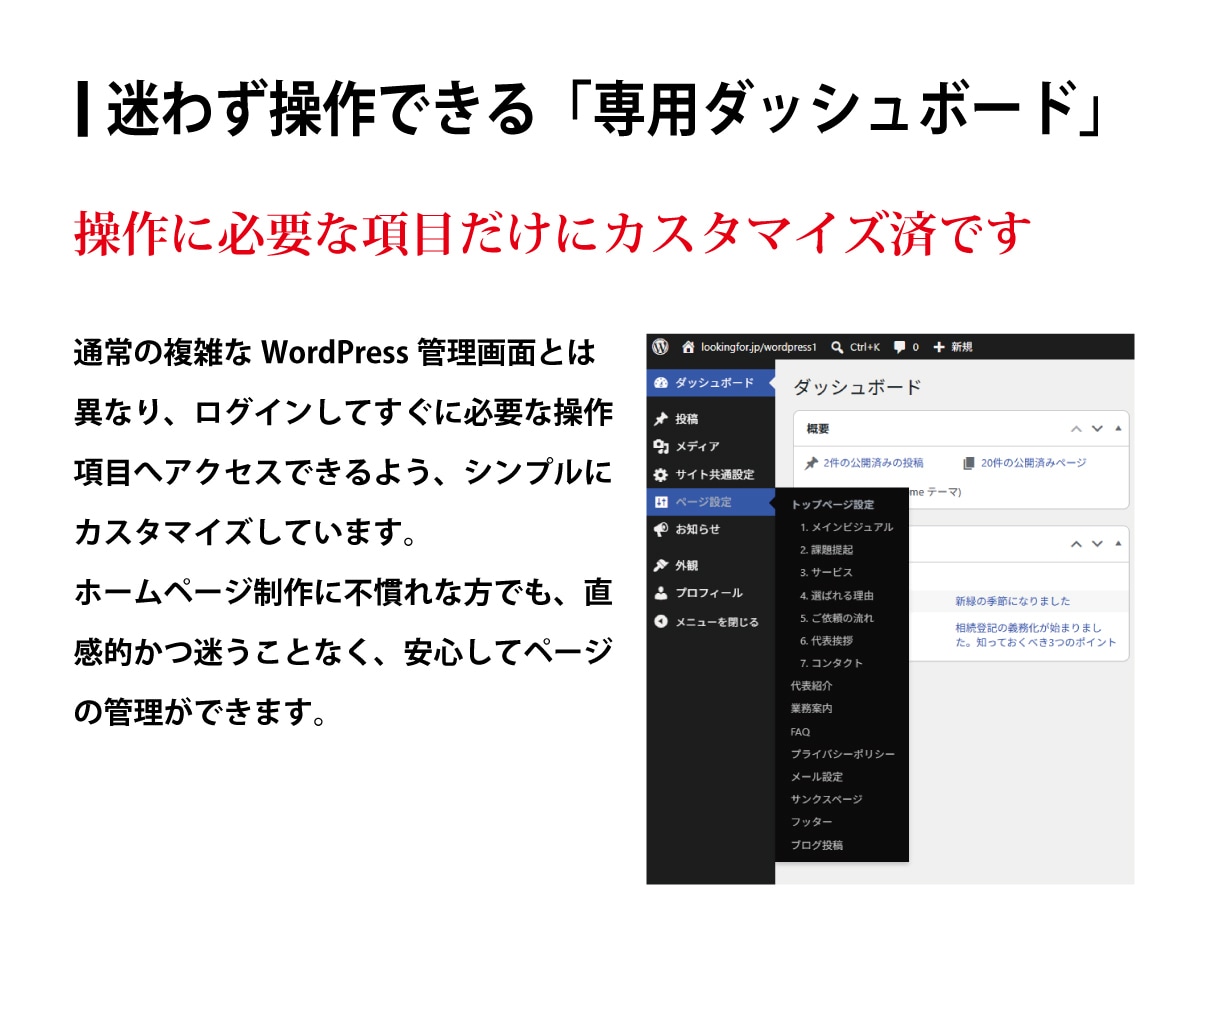
Task: Click the Ctrl+K search magnifier icon
Action: pos(837,347)
